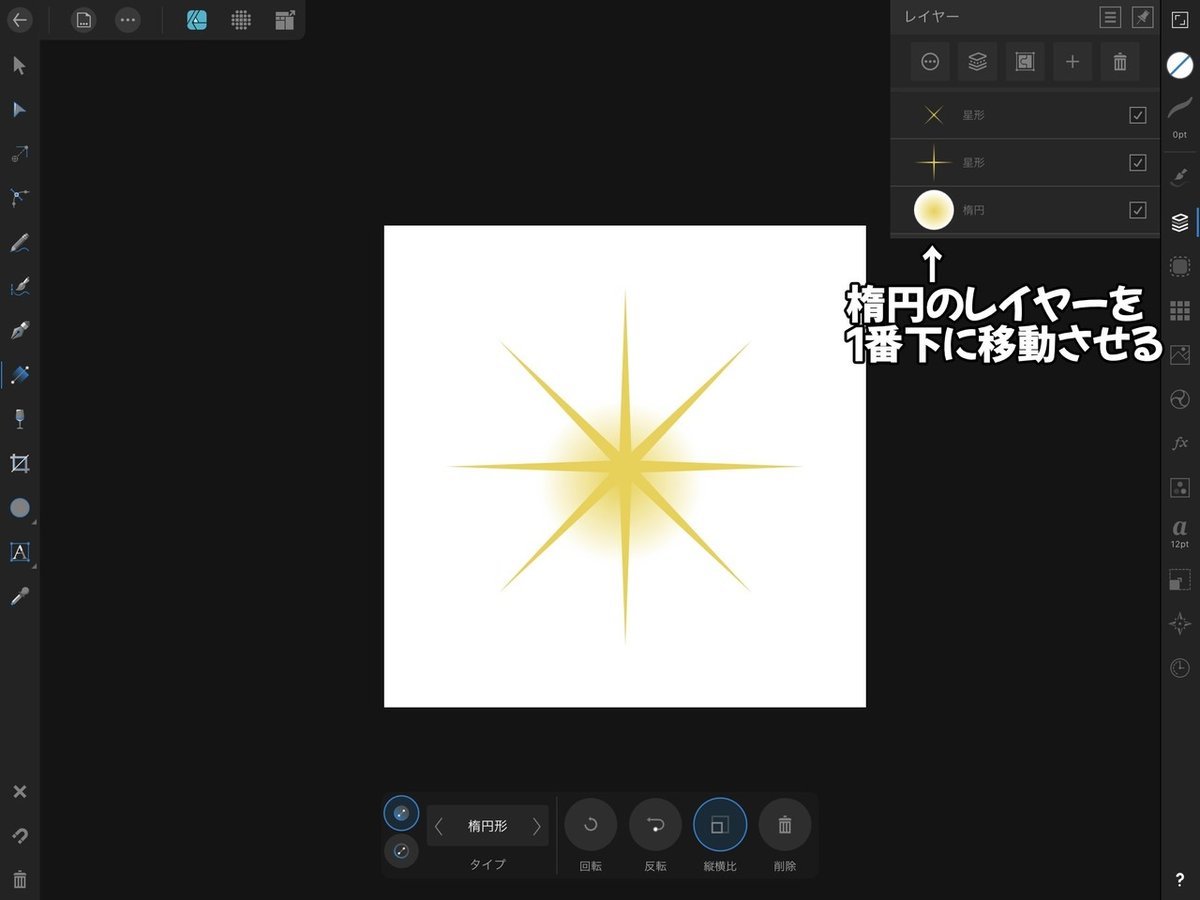Select the blue Node tool

(x=19, y=110)
